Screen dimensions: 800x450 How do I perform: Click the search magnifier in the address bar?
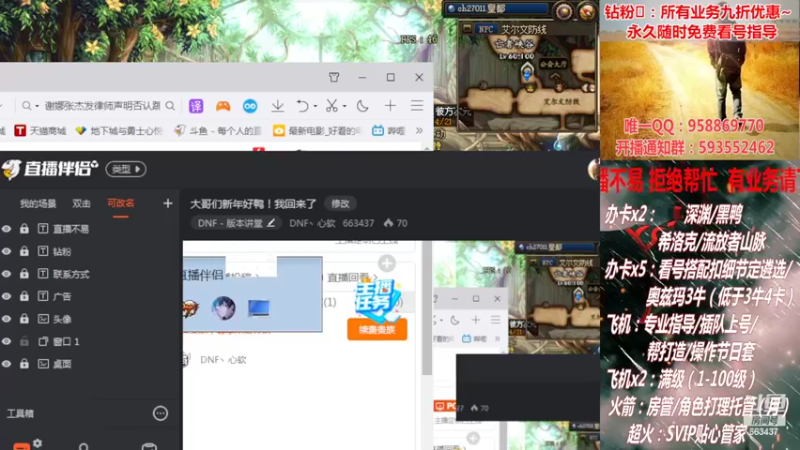170,106
